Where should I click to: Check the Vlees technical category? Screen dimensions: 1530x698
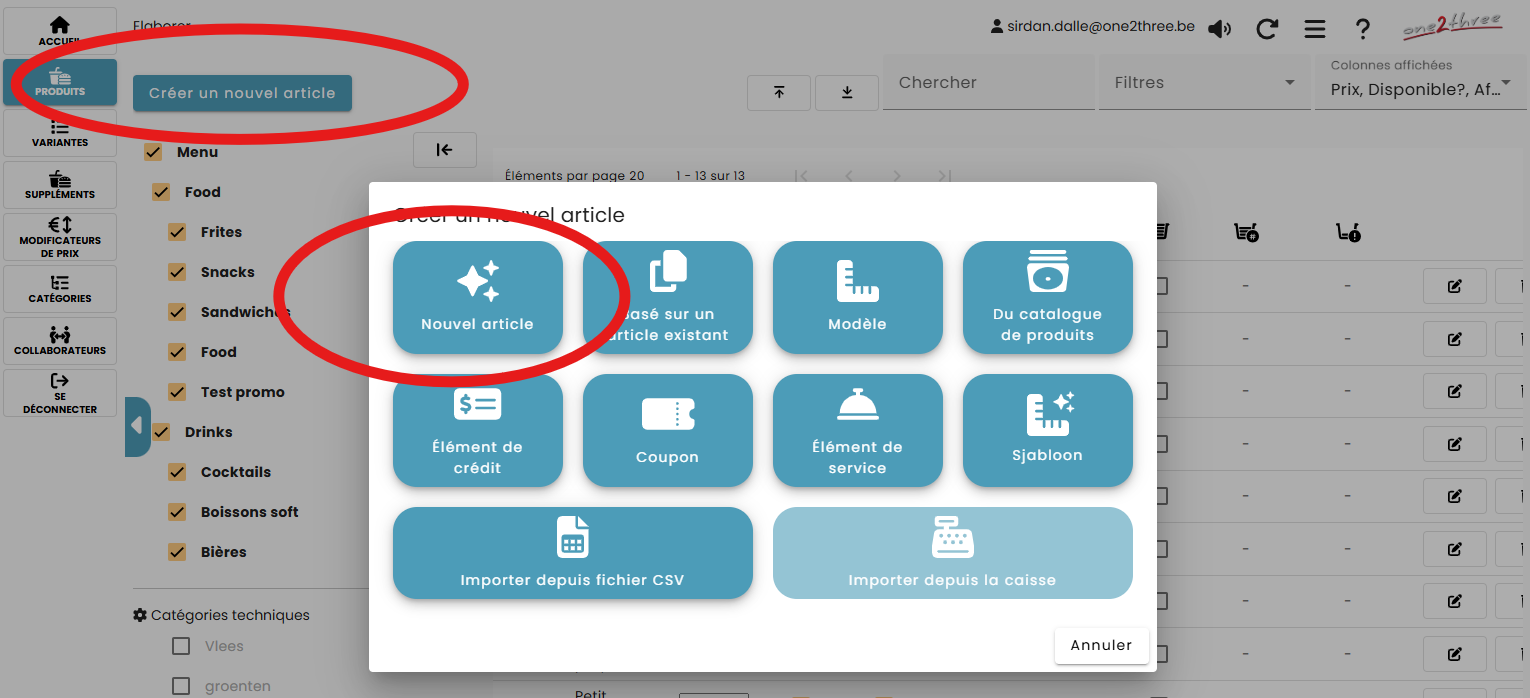(181, 646)
